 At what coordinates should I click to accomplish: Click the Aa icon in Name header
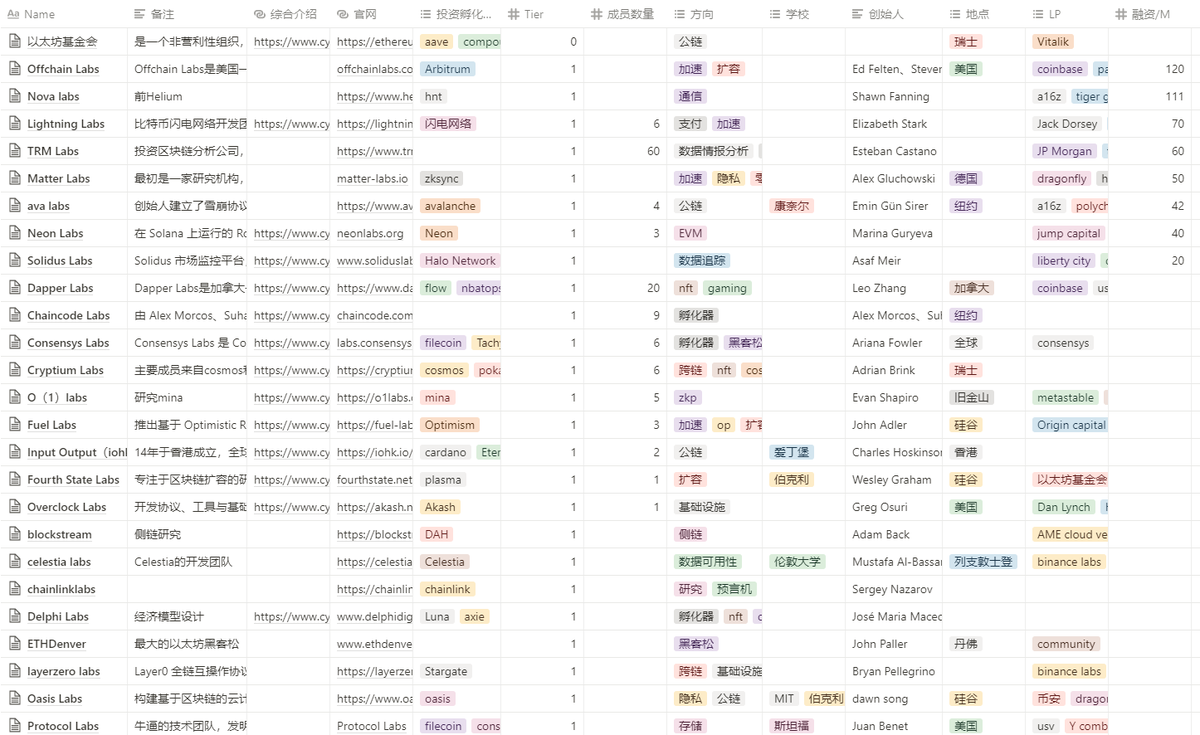pyautogui.click(x=13, y=15)
